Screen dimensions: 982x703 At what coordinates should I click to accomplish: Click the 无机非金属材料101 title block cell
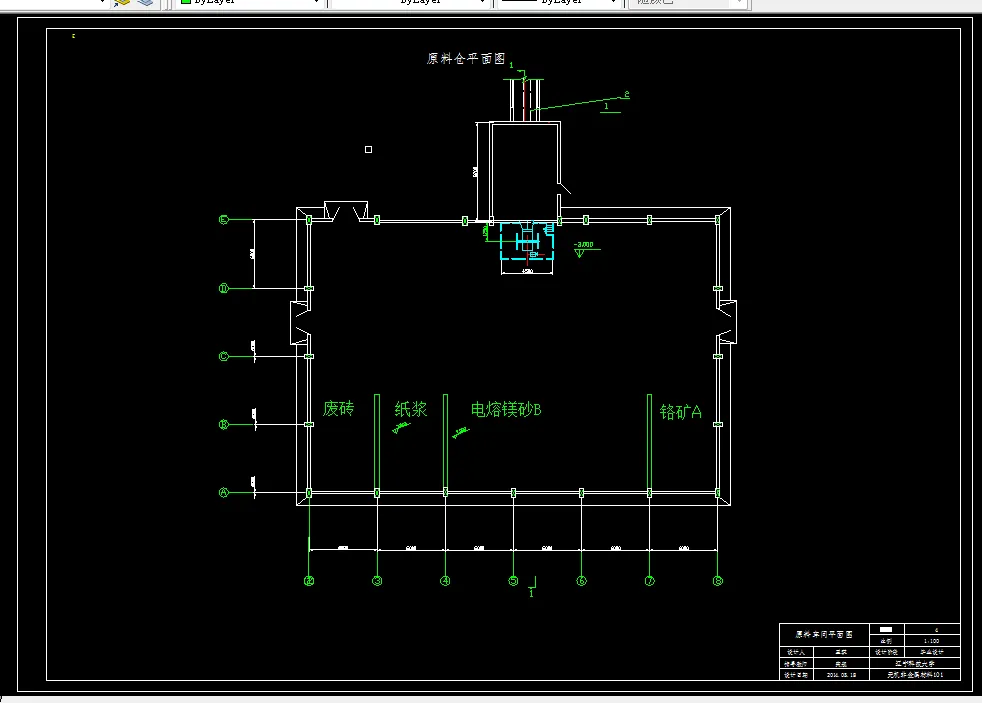pos(915,675)
